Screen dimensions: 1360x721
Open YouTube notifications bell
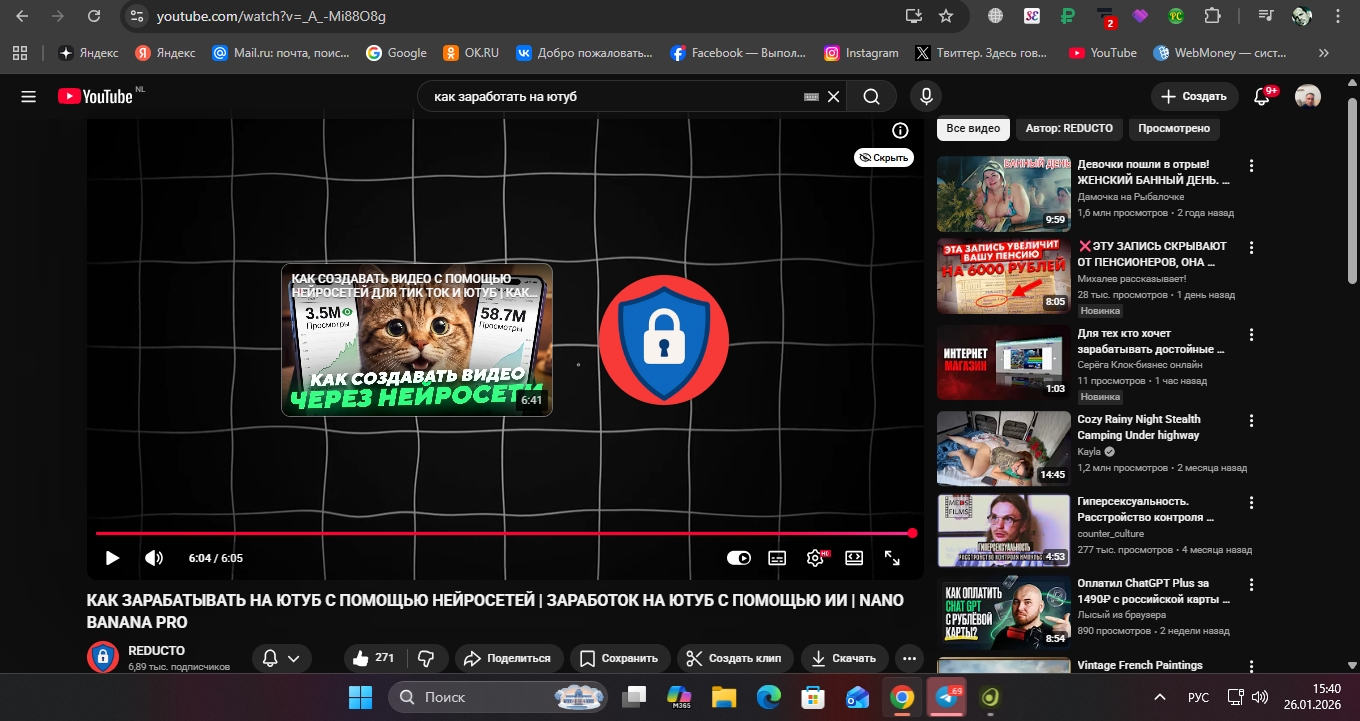[x=1262, y=97]
